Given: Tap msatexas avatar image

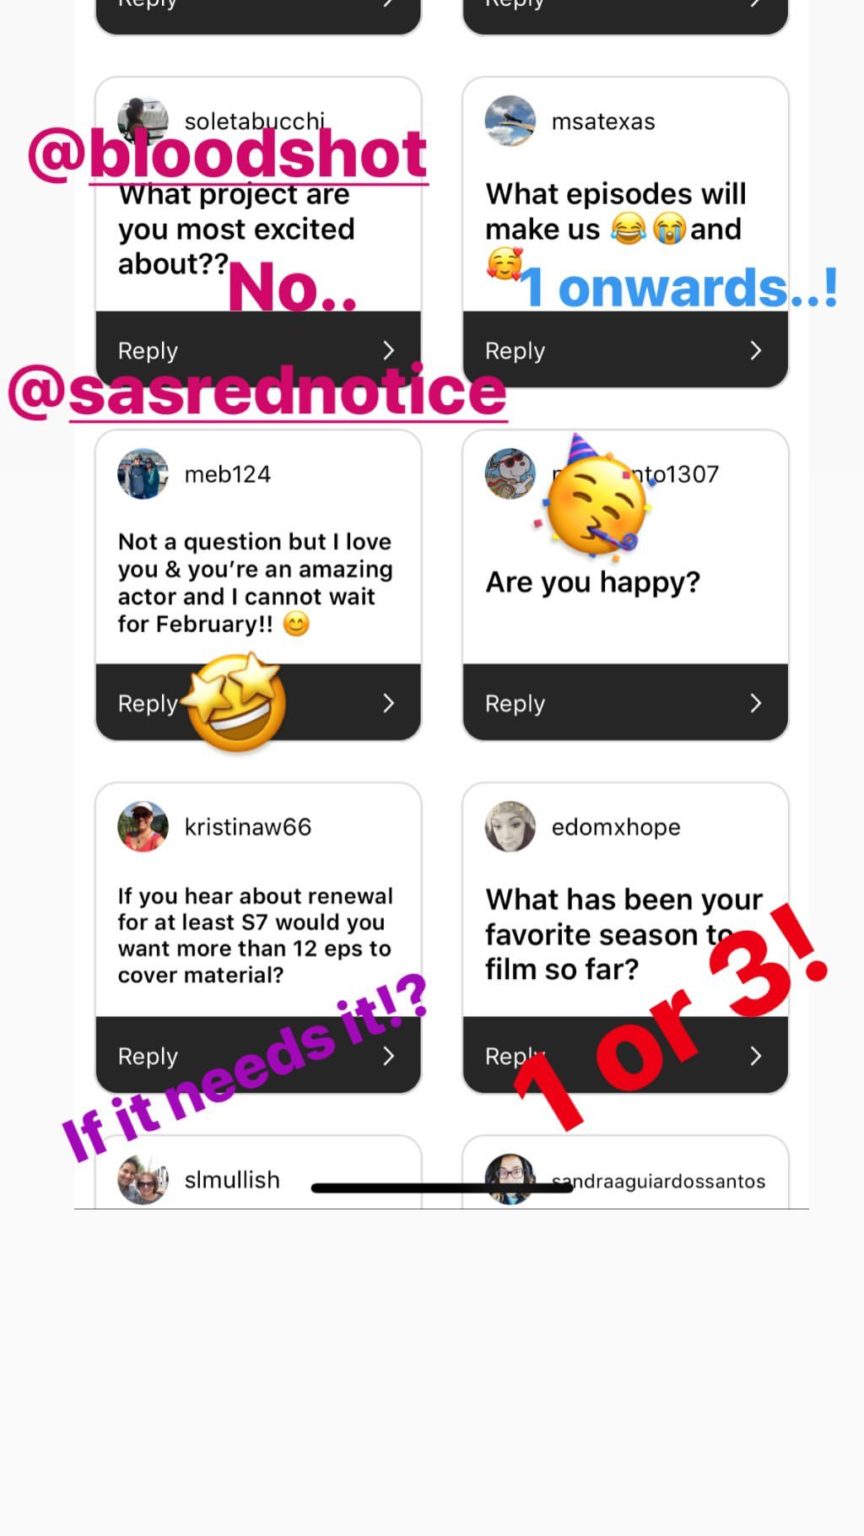Looking at the screenshot, I should click(510, 121).
